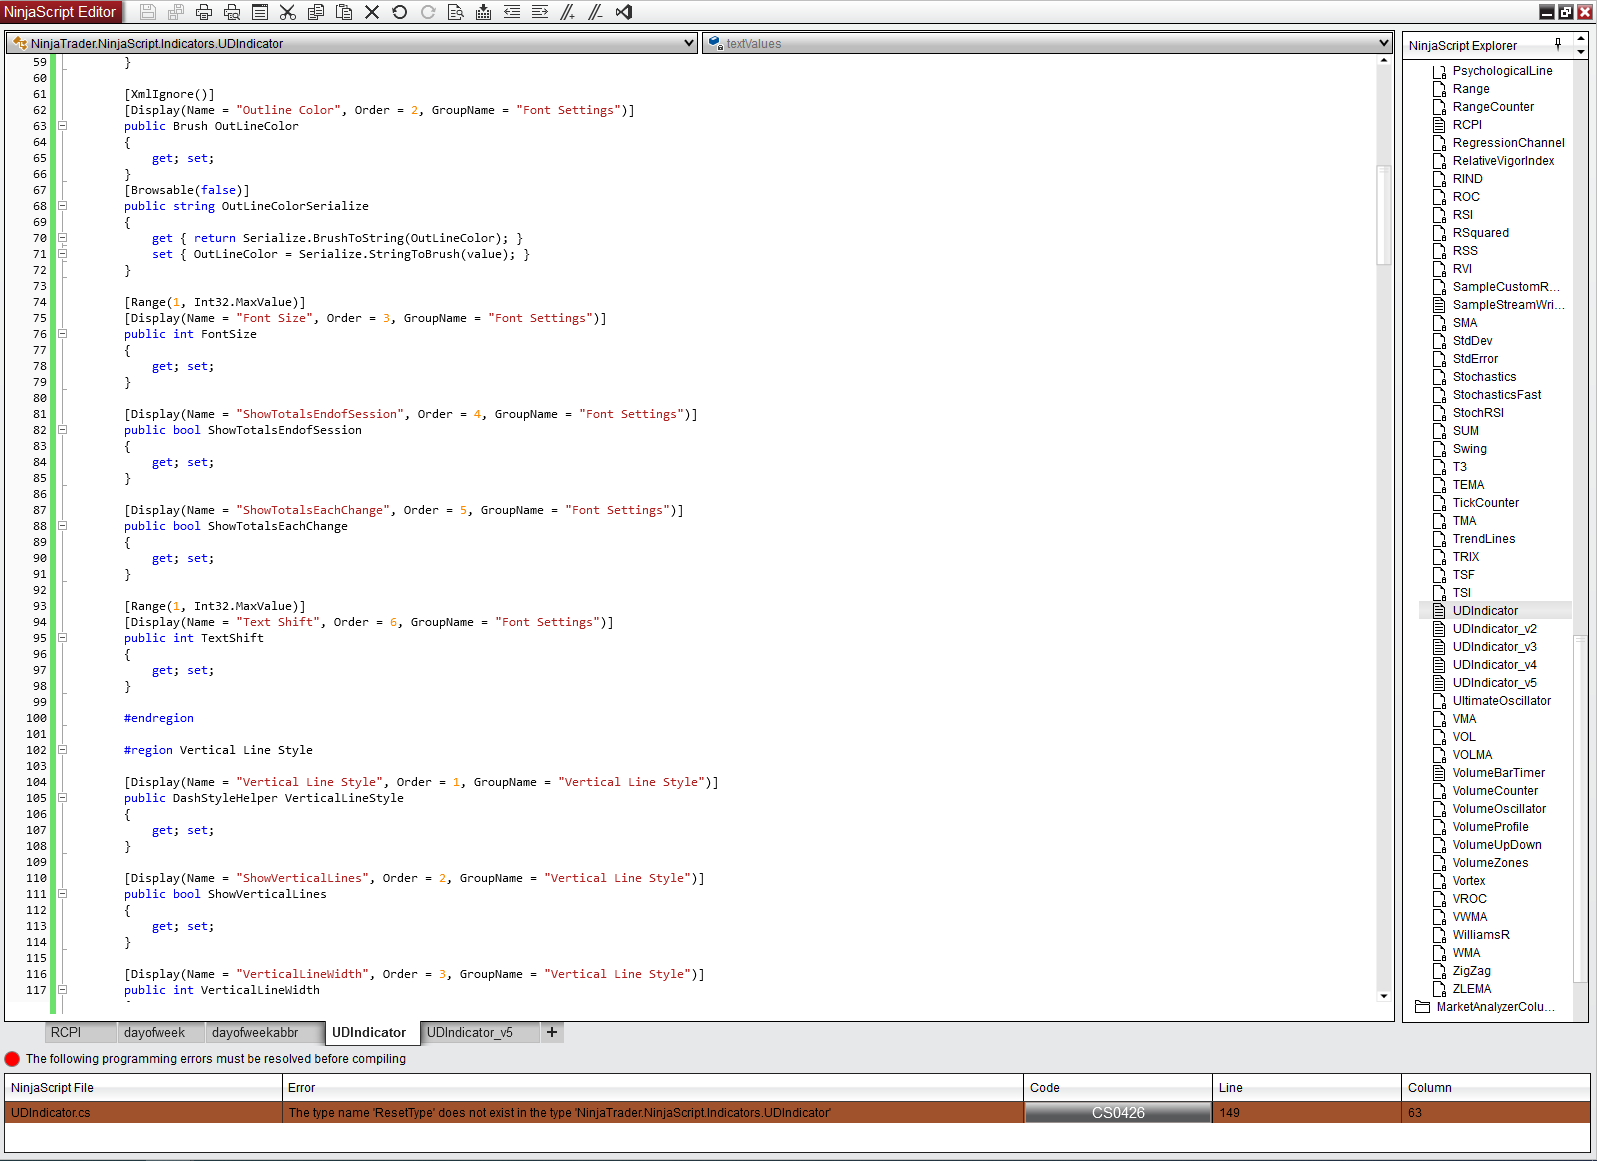
Task: Open the MarketAnalyzerColumns folder
Action: point(1485,1007)
